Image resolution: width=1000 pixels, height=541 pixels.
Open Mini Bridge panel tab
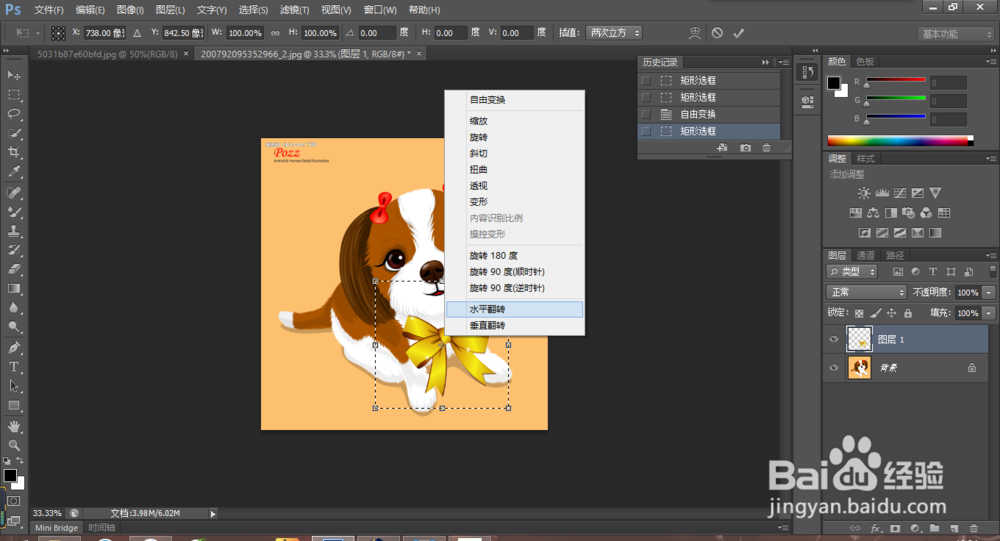tap(56, 528)
